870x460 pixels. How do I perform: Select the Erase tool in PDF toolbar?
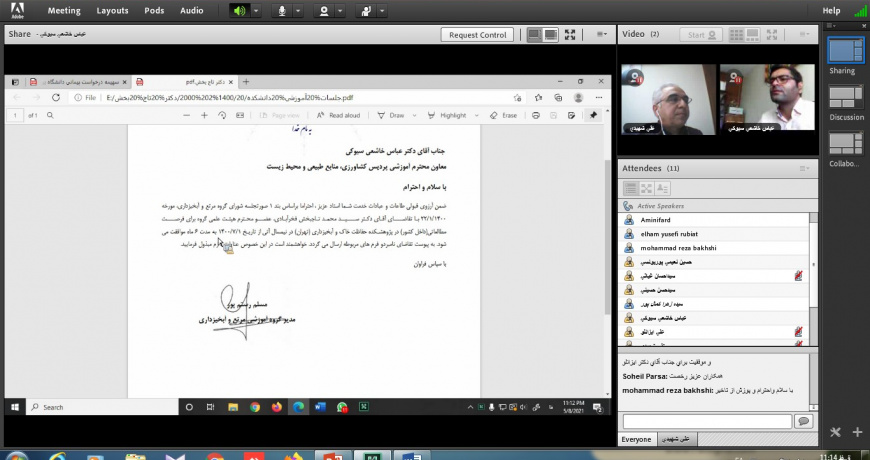point(503,115)
